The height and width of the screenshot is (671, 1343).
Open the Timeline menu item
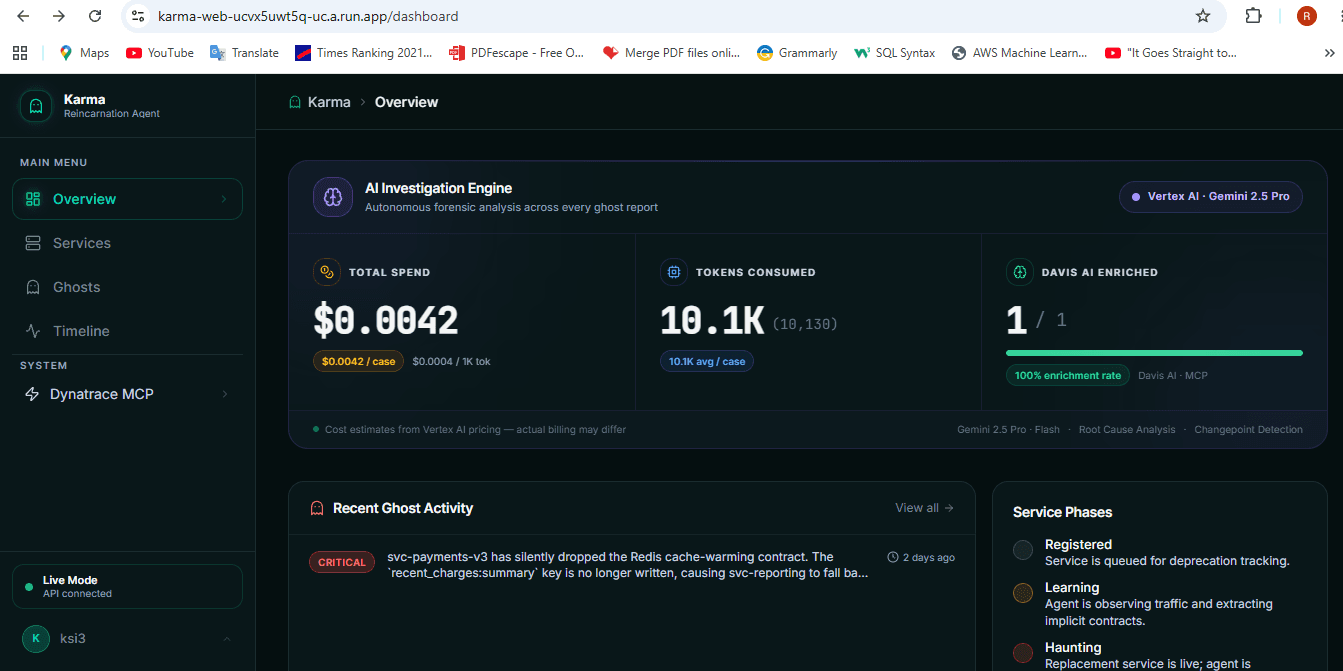[x=127, y=331]
